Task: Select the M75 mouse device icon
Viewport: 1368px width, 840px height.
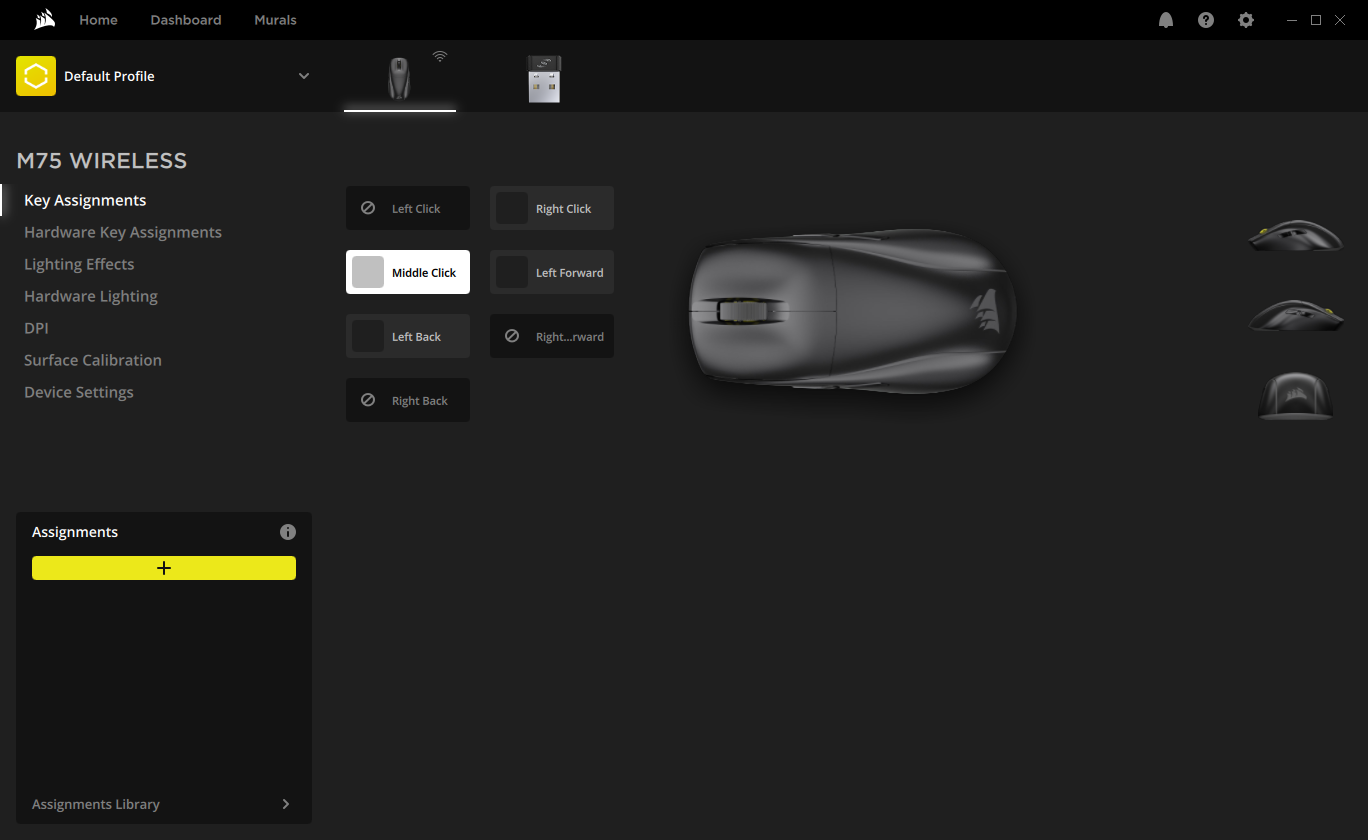Action: point(400,78)
